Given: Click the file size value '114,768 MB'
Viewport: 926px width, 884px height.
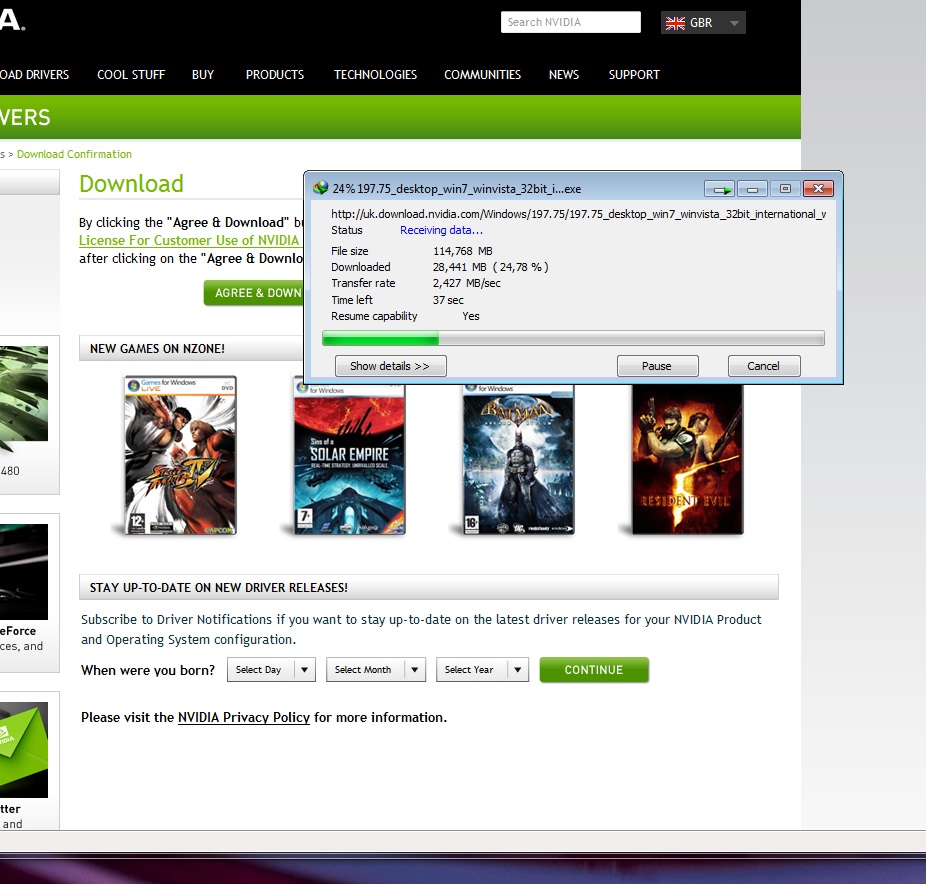Looking at the screenshot, I should (462, 251).
